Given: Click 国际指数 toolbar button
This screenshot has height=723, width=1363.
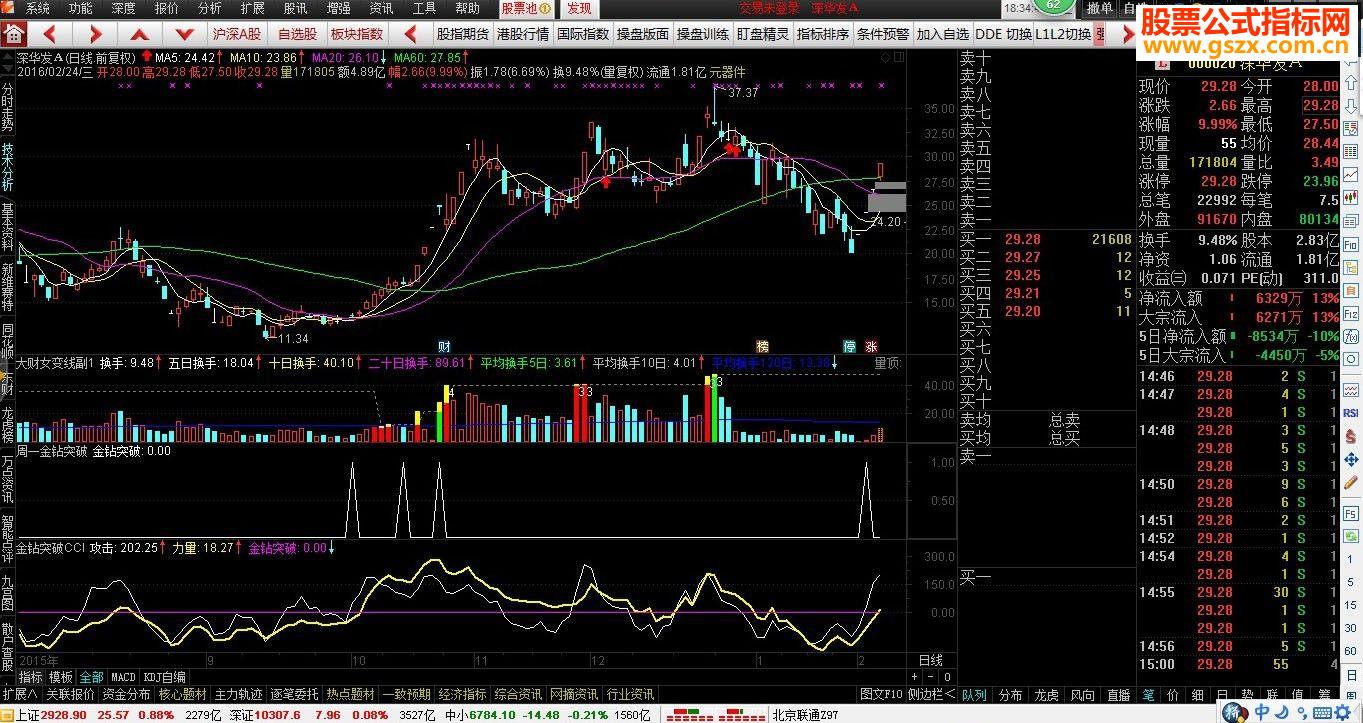Looking at the screenshot, I should (x=582, y=34).
